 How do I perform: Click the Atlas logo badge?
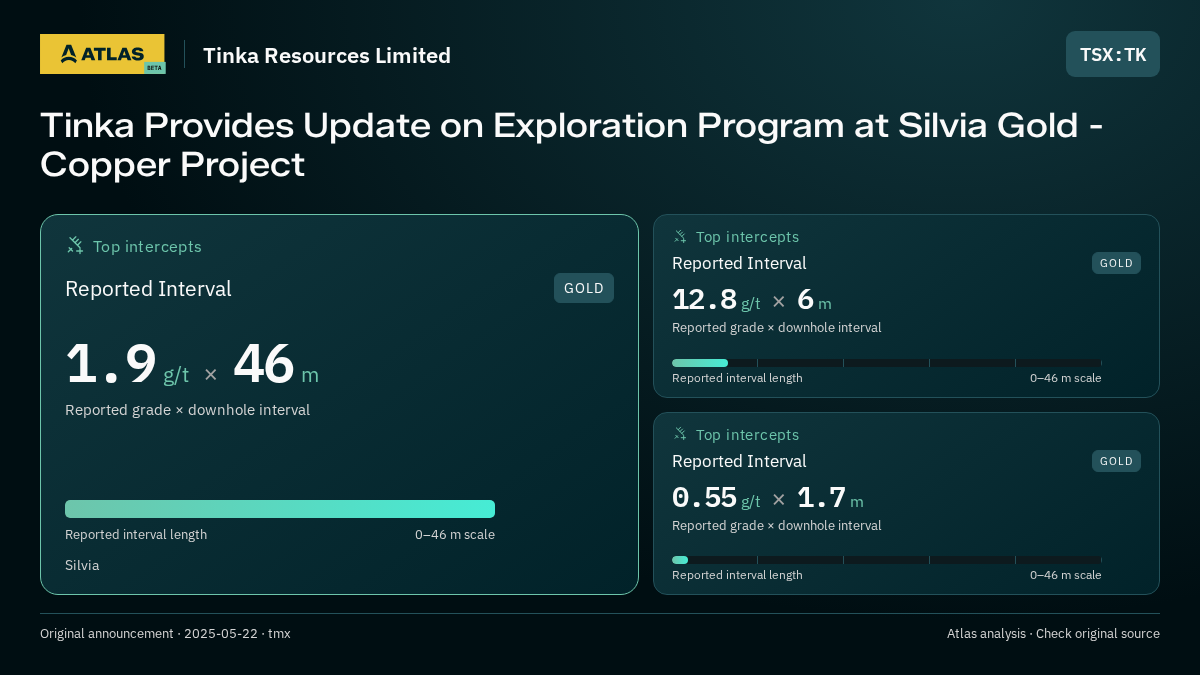(x=102, y=54)
